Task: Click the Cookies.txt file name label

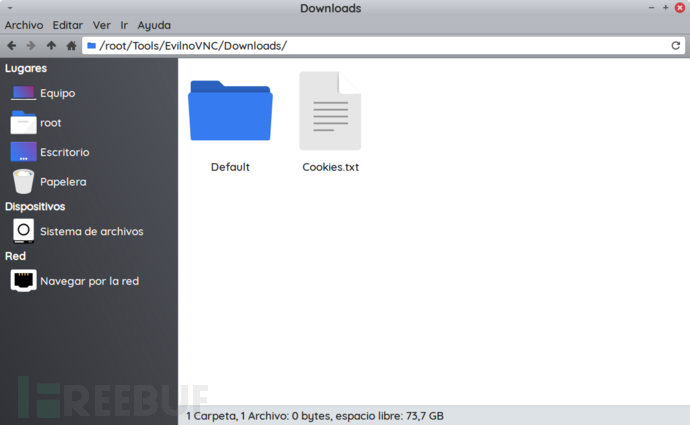Action: point(330,167)
